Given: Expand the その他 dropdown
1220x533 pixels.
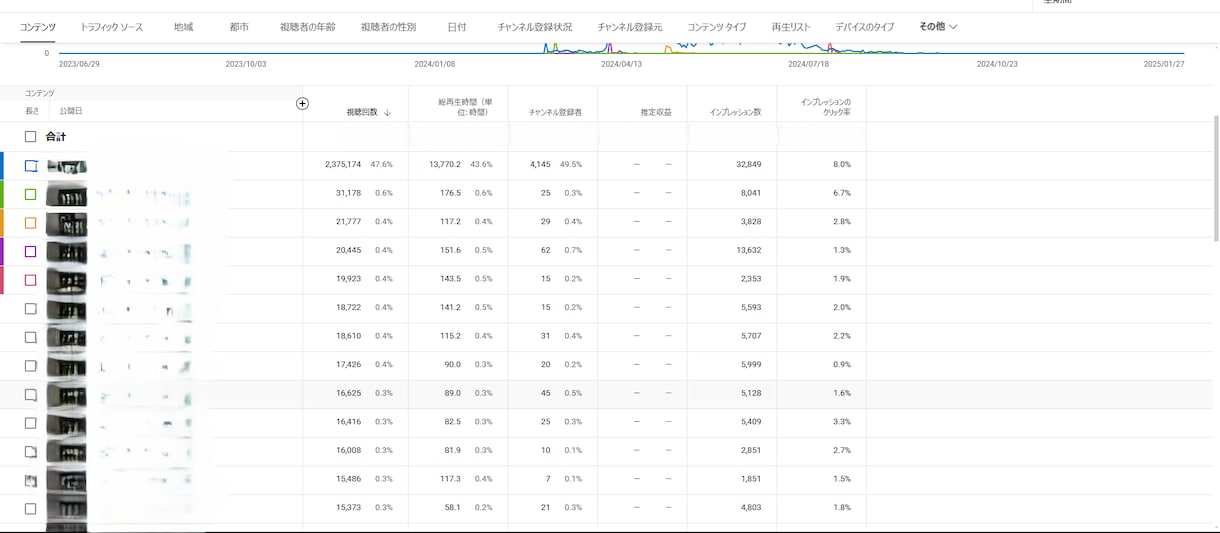Looking at the screenshot, I should point(938,27).
